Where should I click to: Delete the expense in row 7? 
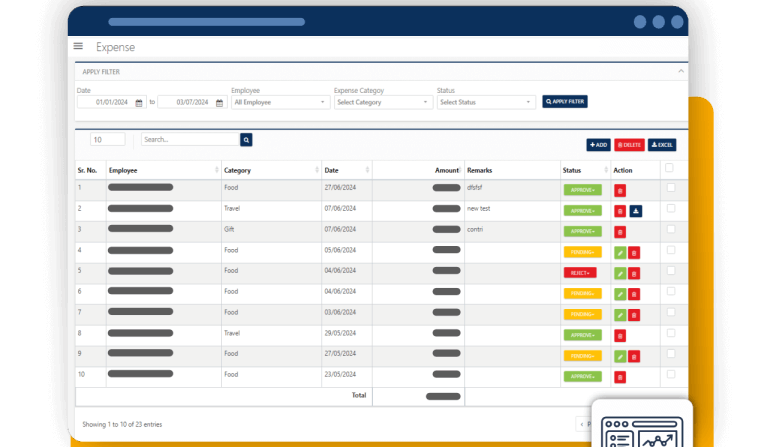pyautogui.click(x=633, y=315)
